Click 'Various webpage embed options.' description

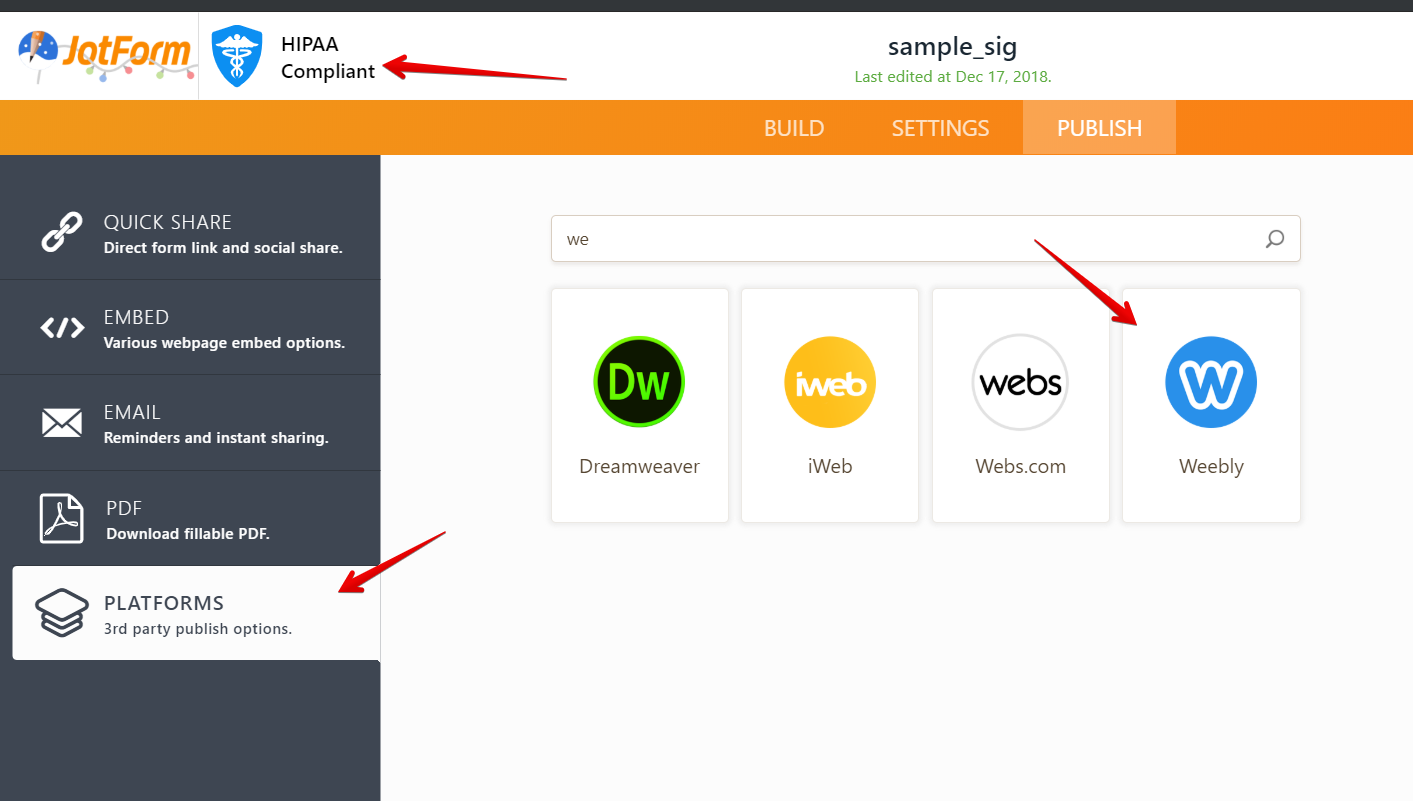(x=224, y=343)
